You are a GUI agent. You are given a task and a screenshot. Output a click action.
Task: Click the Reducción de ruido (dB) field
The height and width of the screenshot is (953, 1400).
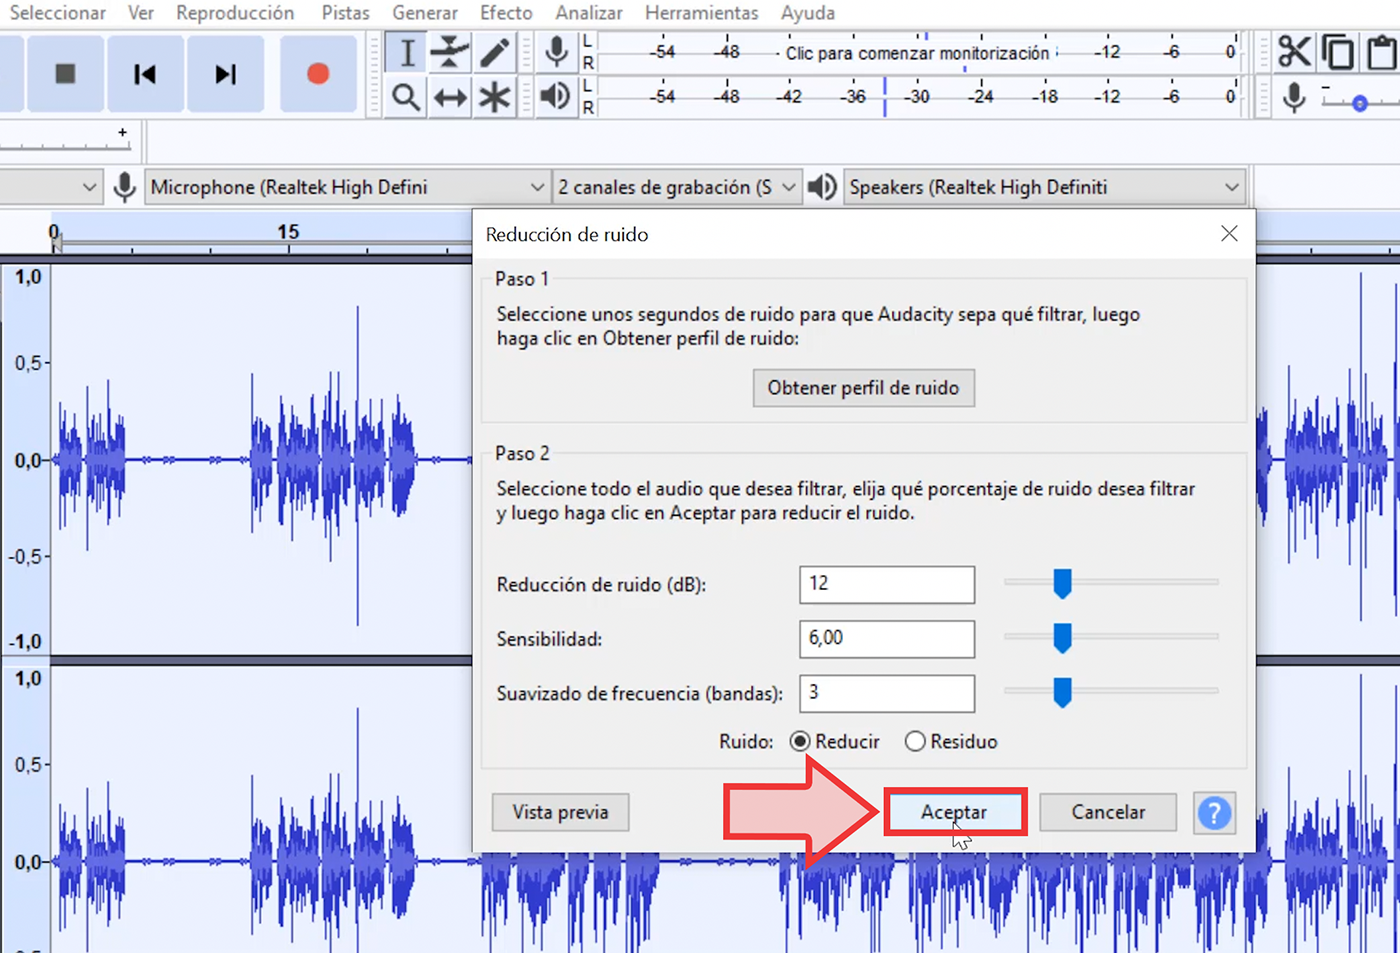(x=887, y=584)
